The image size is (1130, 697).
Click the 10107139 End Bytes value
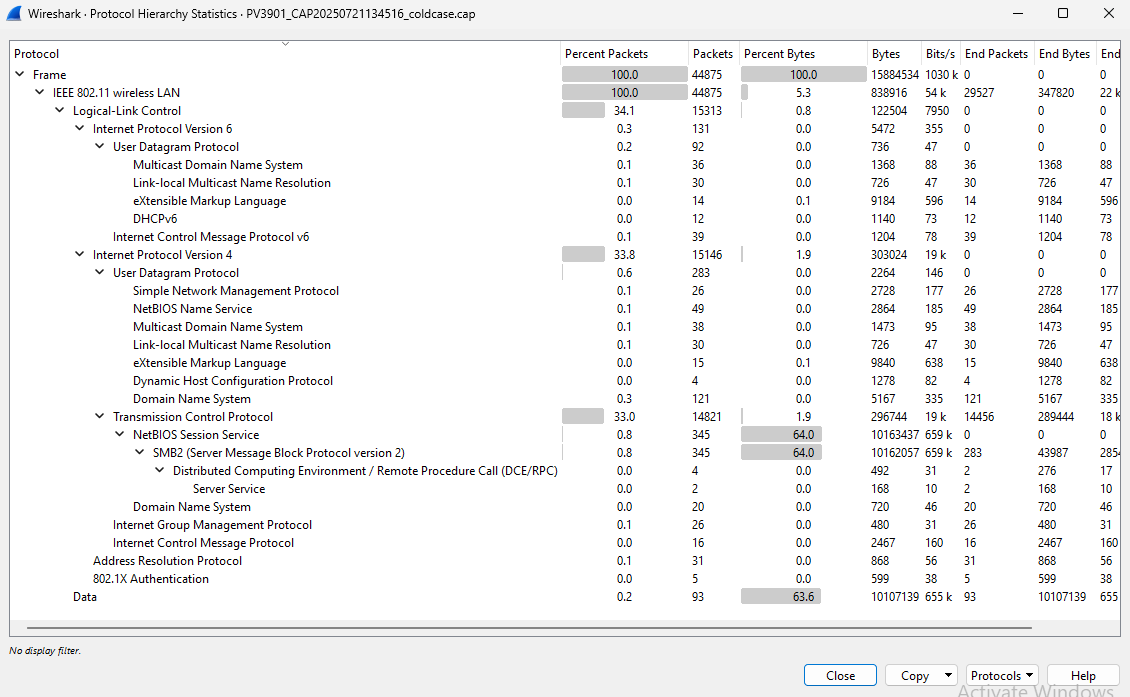coord(1062,597)
